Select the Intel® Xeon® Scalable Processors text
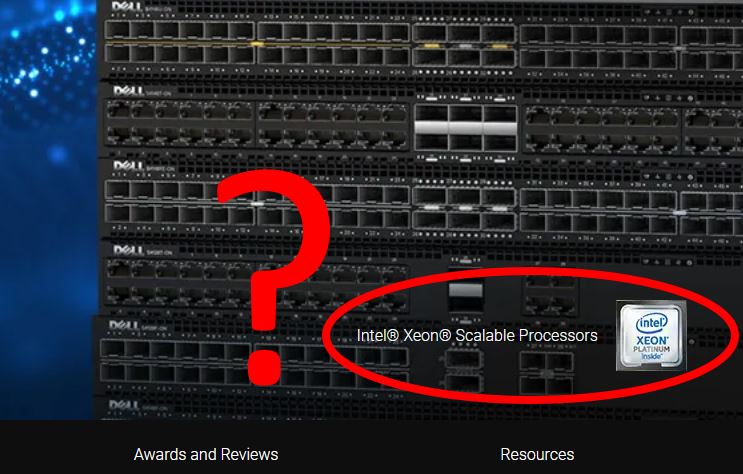This screenshot has width=743, height=474. pos(477,335)
